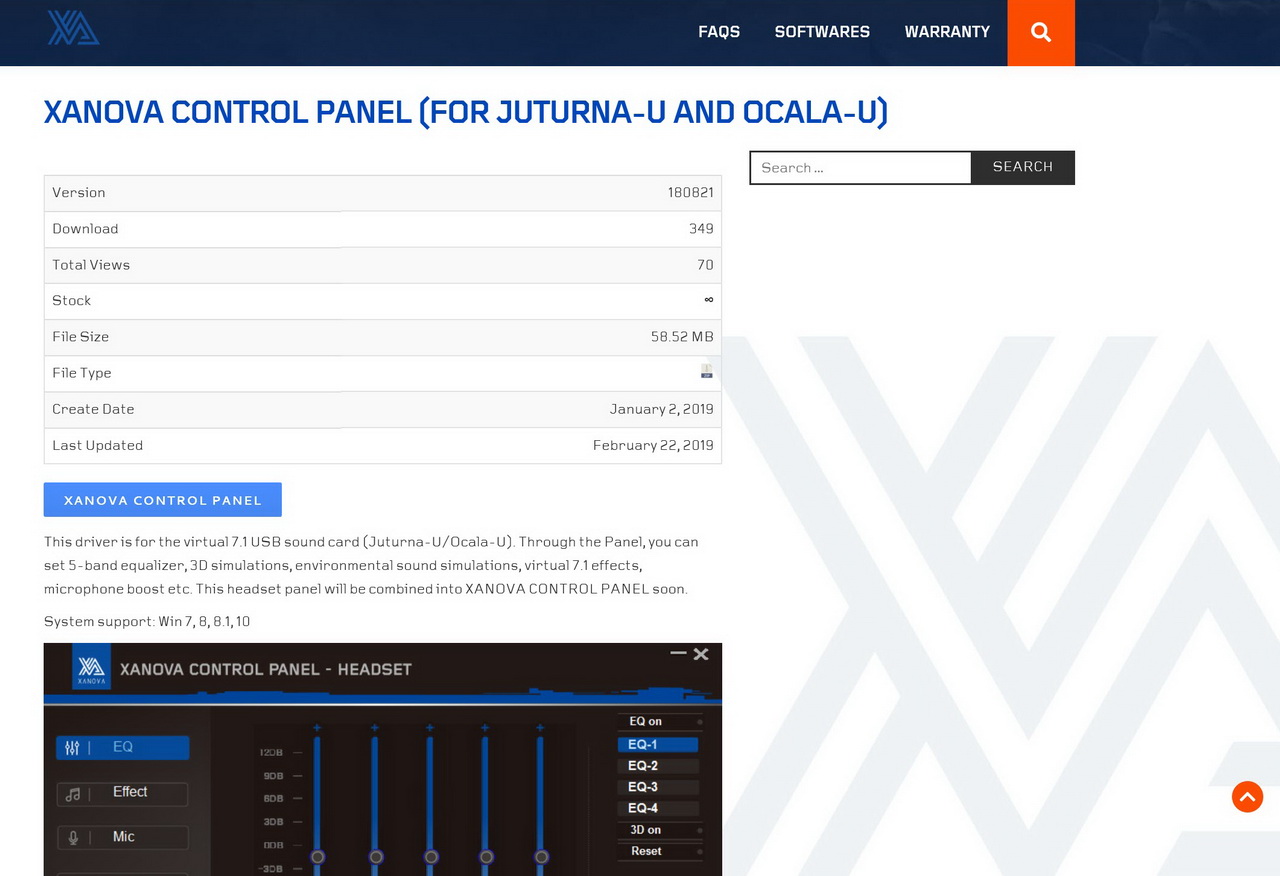Select the Mic tab in panel
Viewport: 1280px width, 876px height.
[122, 837]
